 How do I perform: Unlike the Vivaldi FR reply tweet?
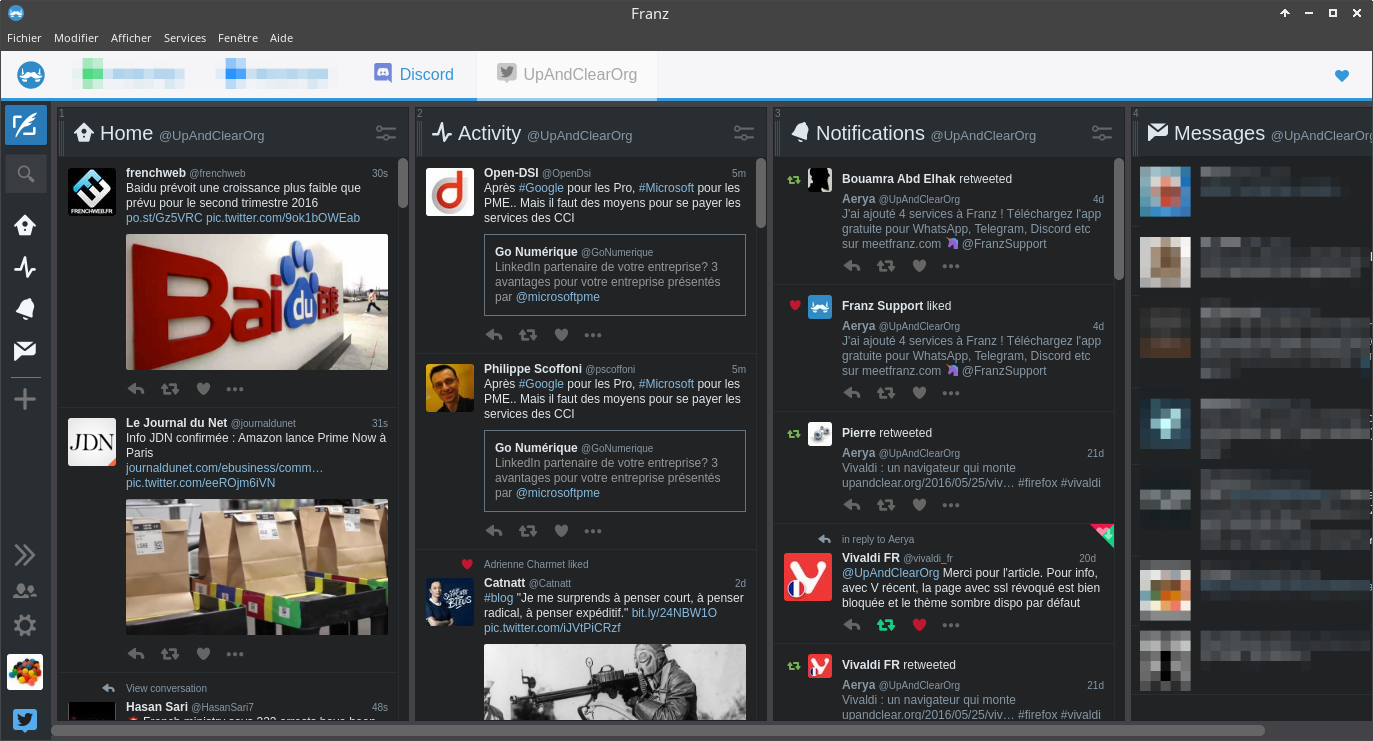[x=920, y=625]
